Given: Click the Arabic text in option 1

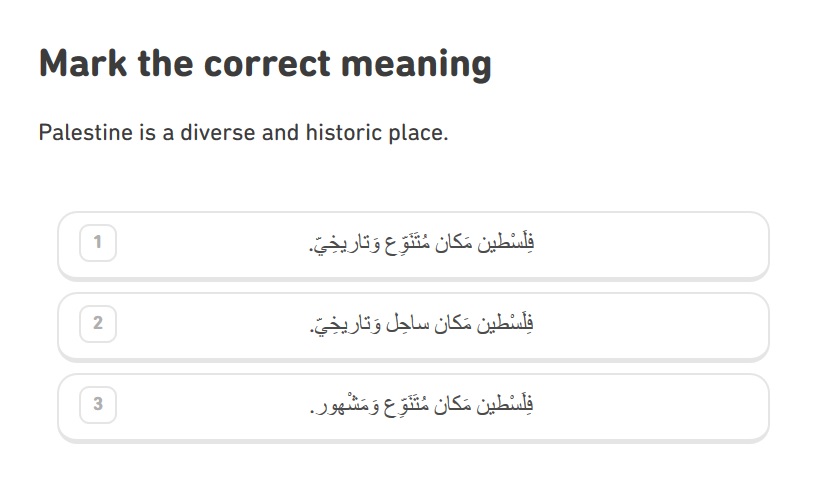Looking at the screenshot, I should [421, 243].
